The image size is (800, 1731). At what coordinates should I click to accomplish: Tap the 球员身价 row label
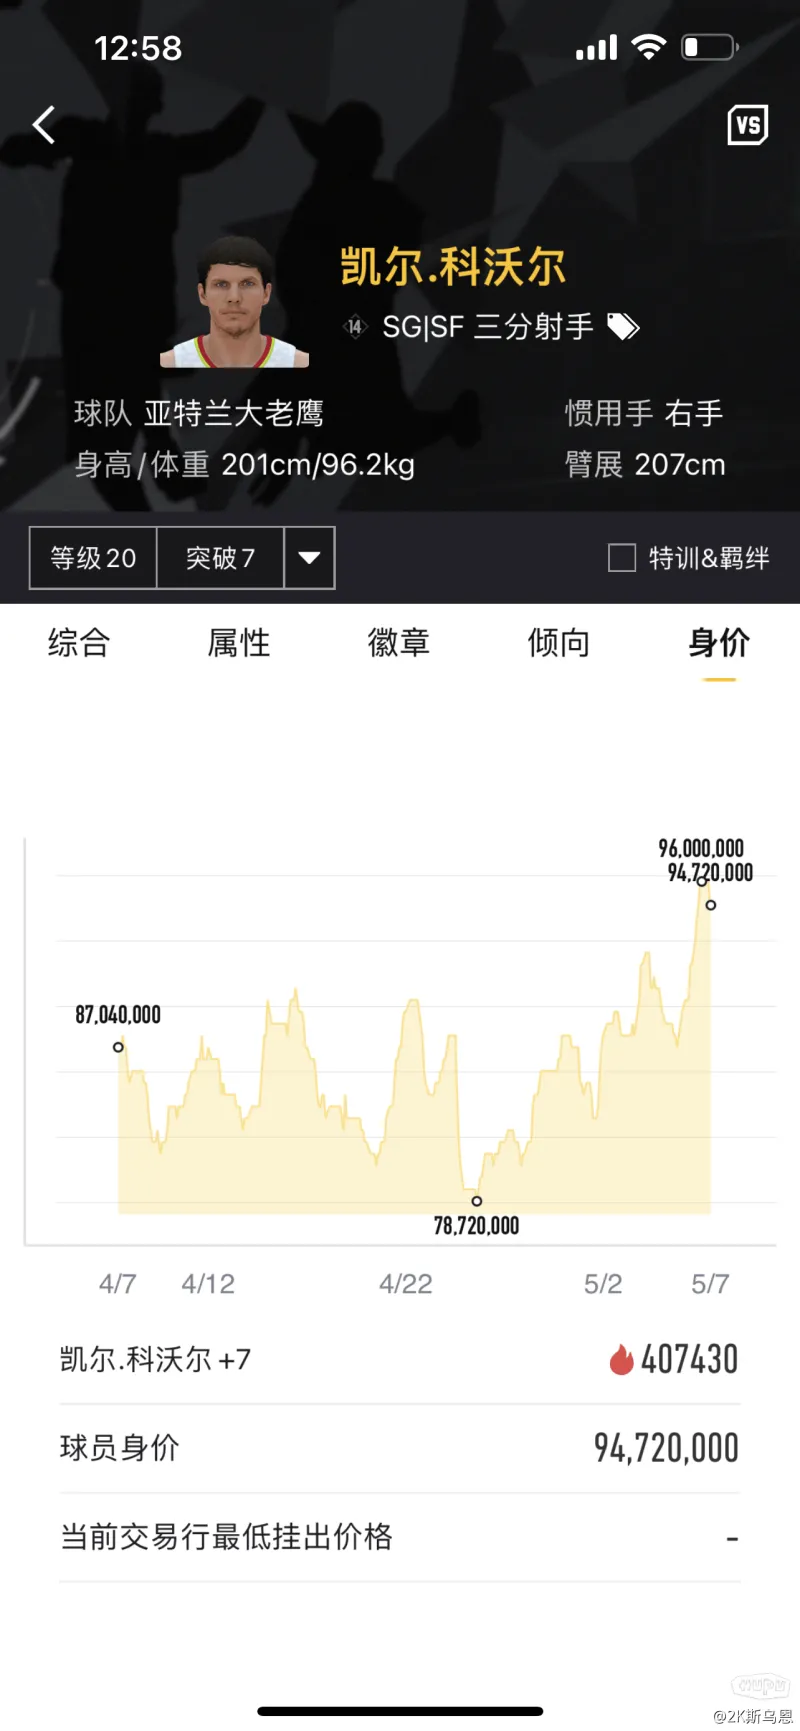(x=120, y=1448)
